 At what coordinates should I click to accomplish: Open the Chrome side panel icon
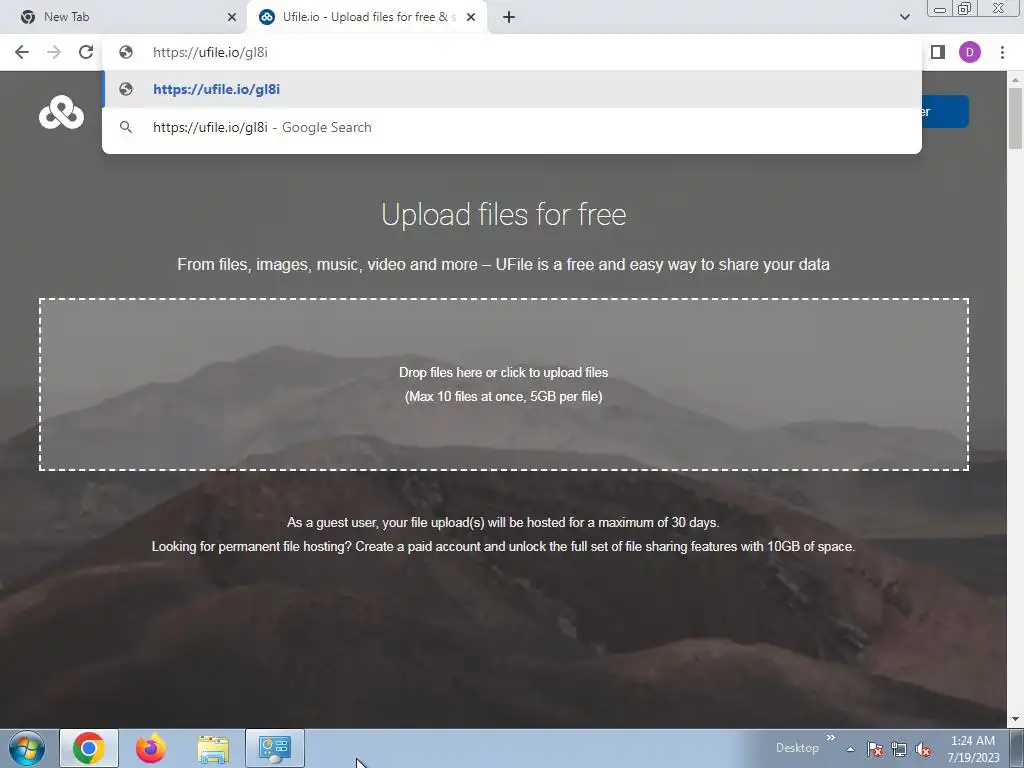coord(938,52)
